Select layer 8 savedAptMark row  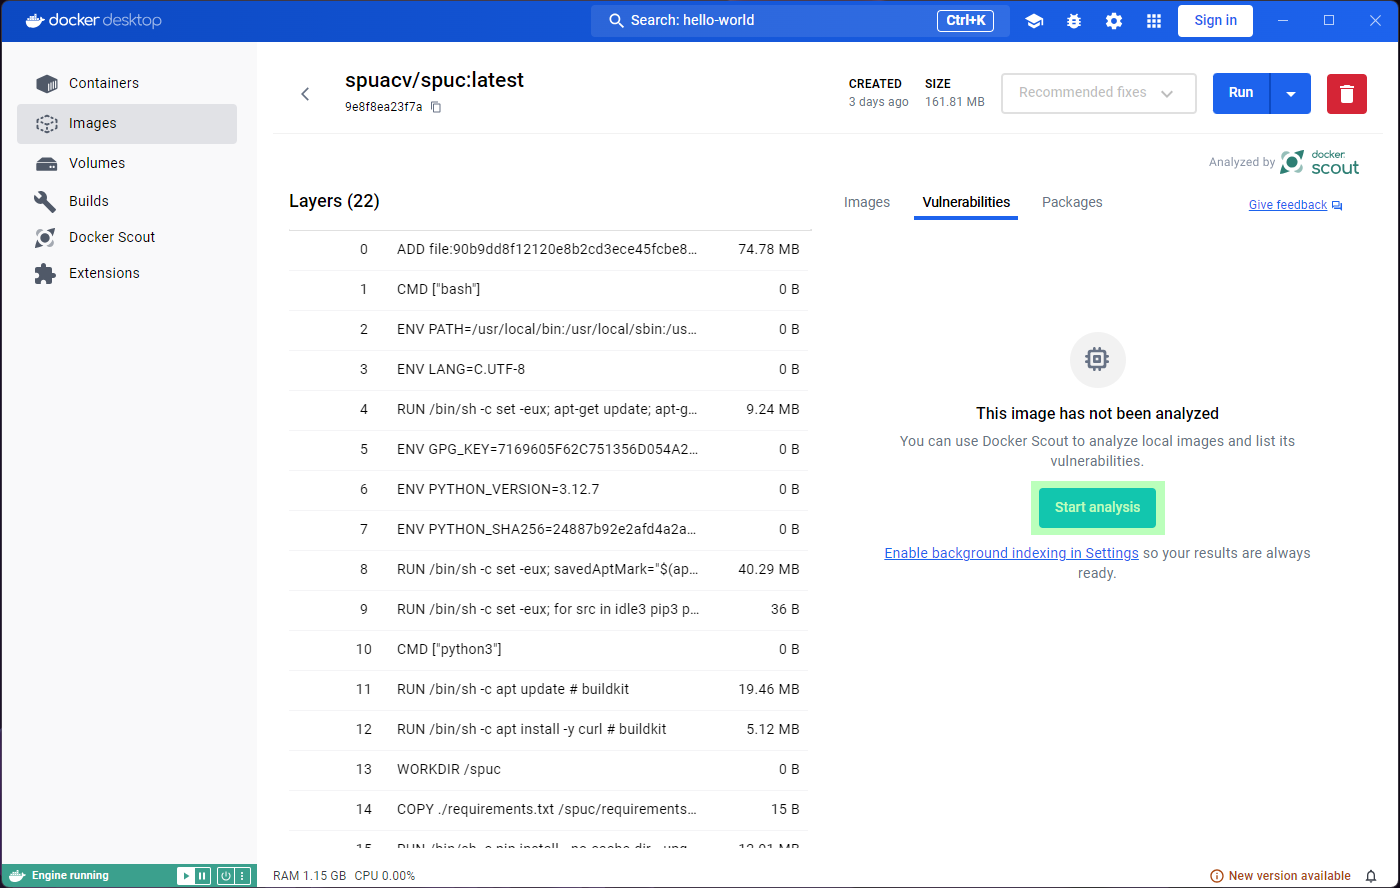pos(550,569)
